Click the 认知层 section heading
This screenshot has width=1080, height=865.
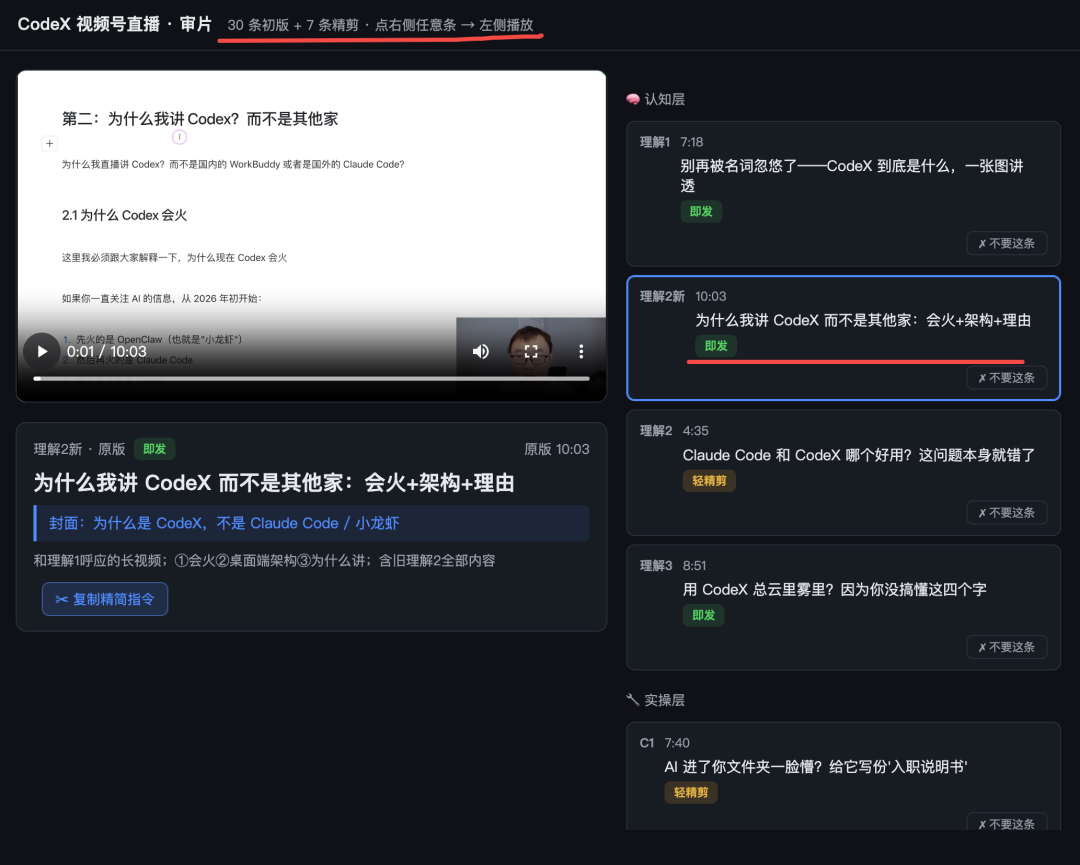click(x=664, y=99)
